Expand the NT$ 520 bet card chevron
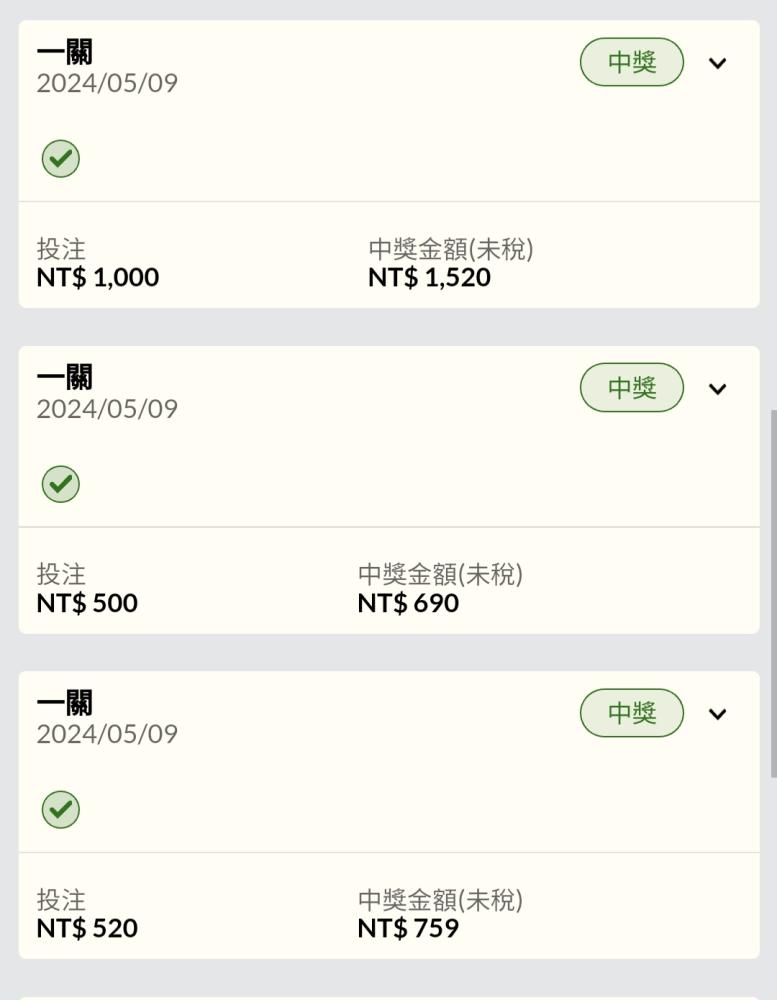The image size is (777, 1000). [x=718, y=714]
